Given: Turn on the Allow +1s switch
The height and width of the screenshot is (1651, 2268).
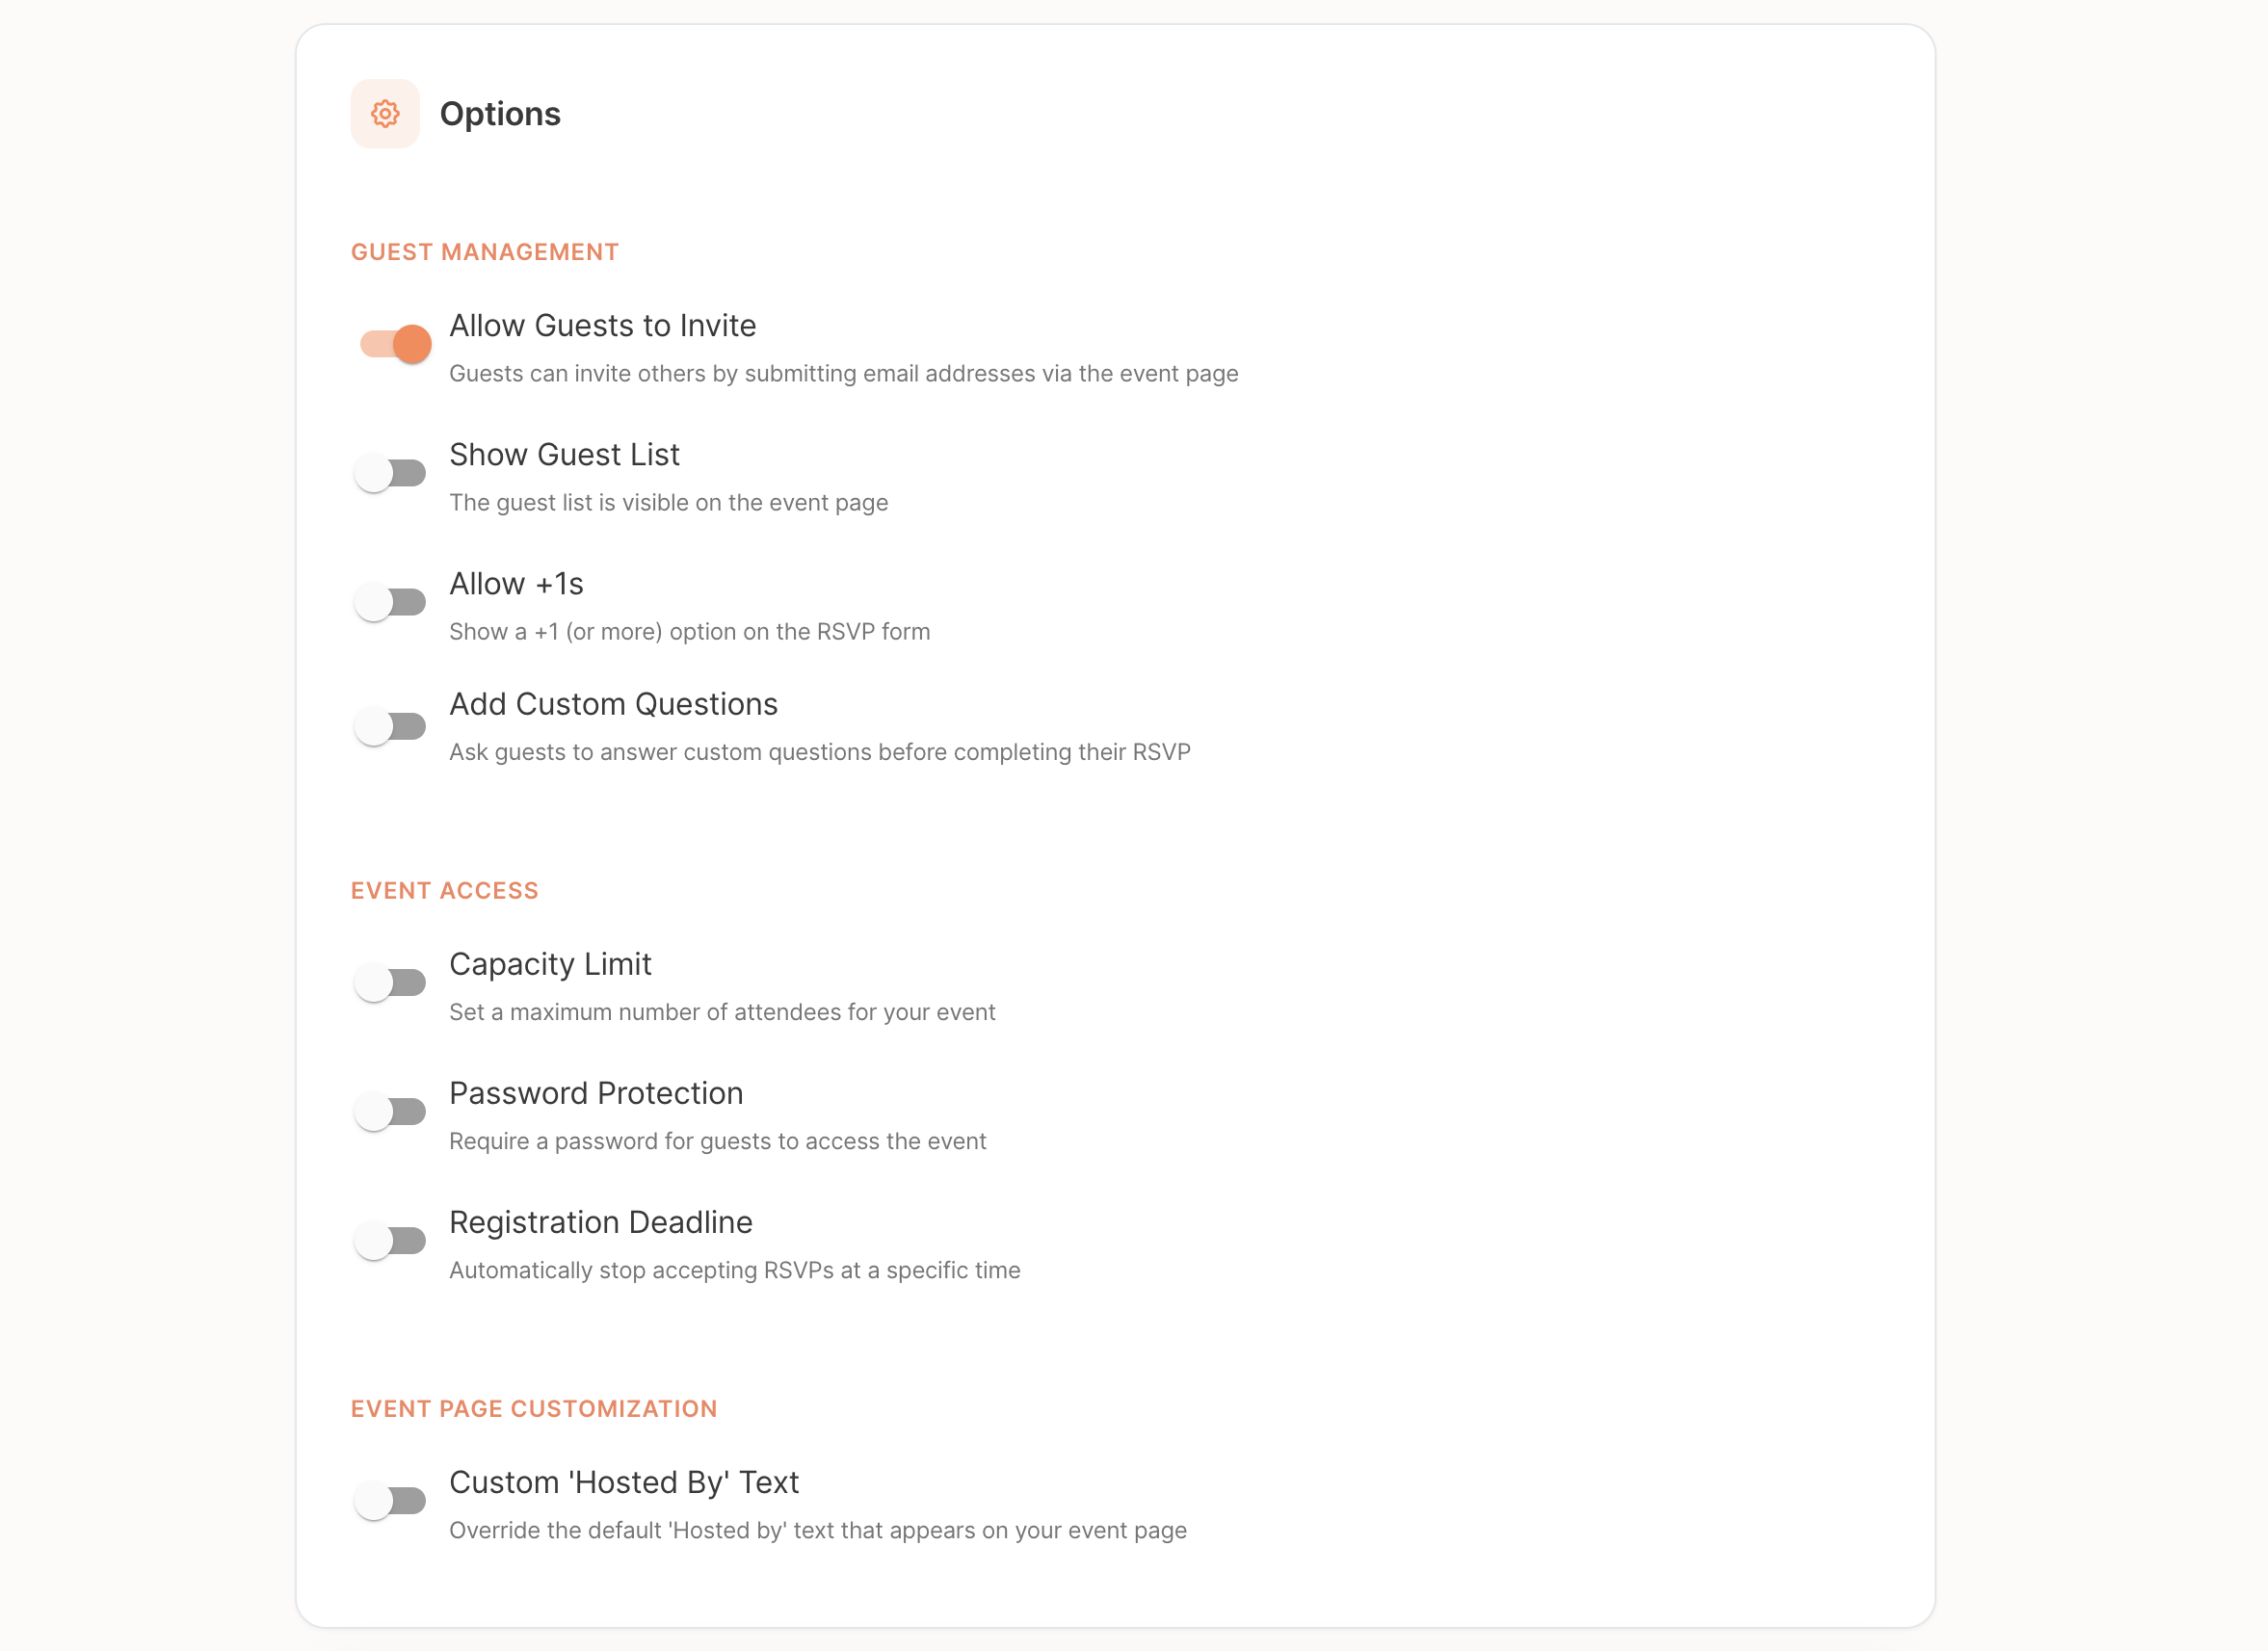Looking at the screenshot, I should [391, 602].
